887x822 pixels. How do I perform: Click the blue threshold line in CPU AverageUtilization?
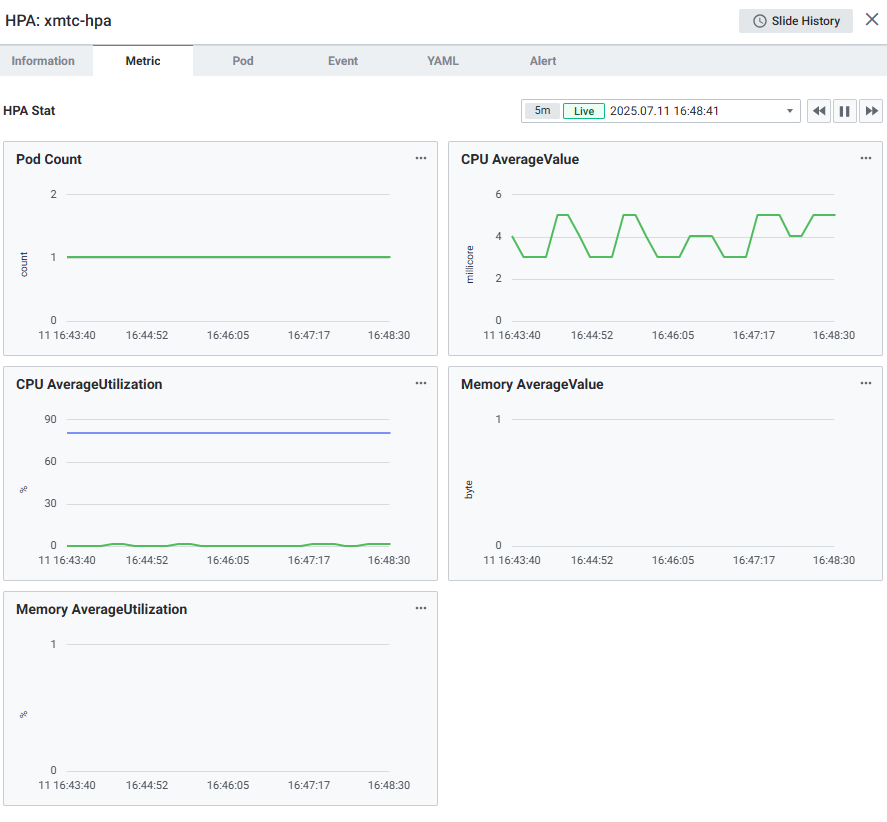(x=228, y=433)
